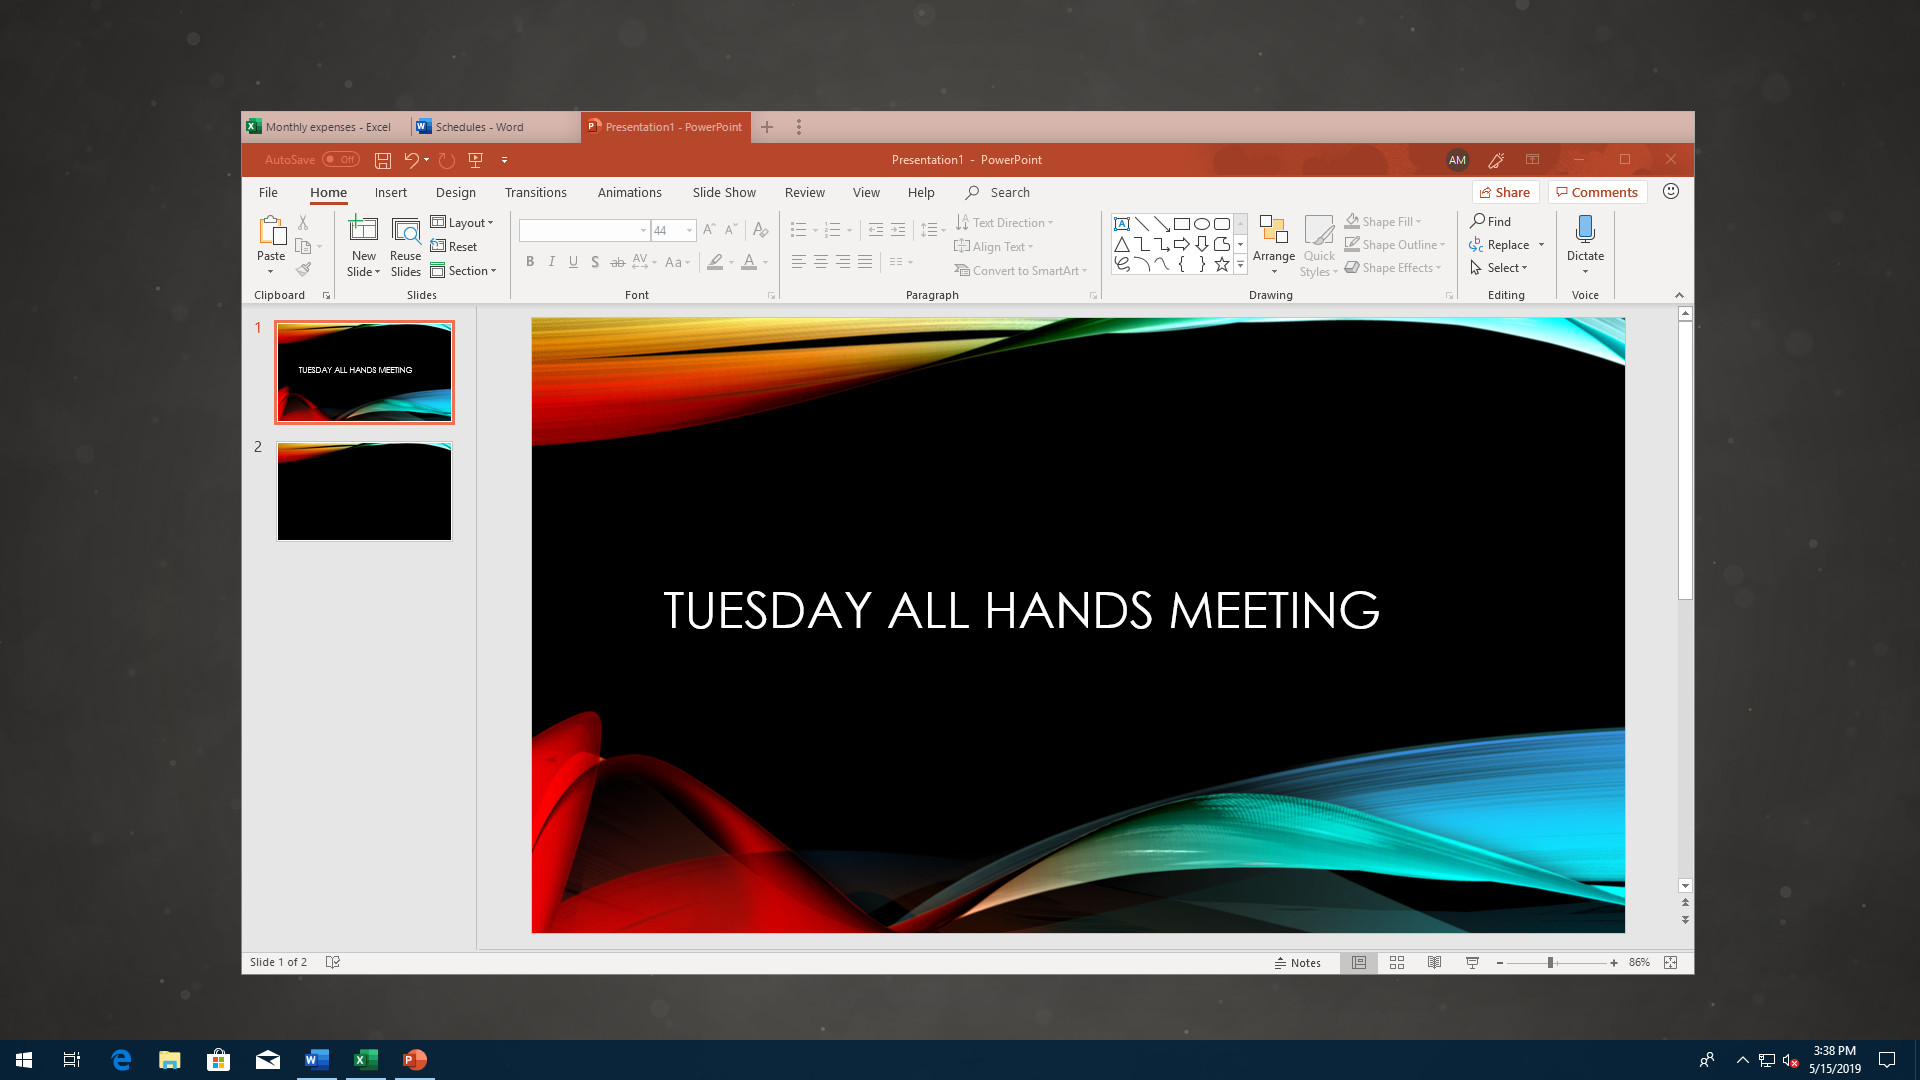Start slide show from status bar icon

[1472, 962]
